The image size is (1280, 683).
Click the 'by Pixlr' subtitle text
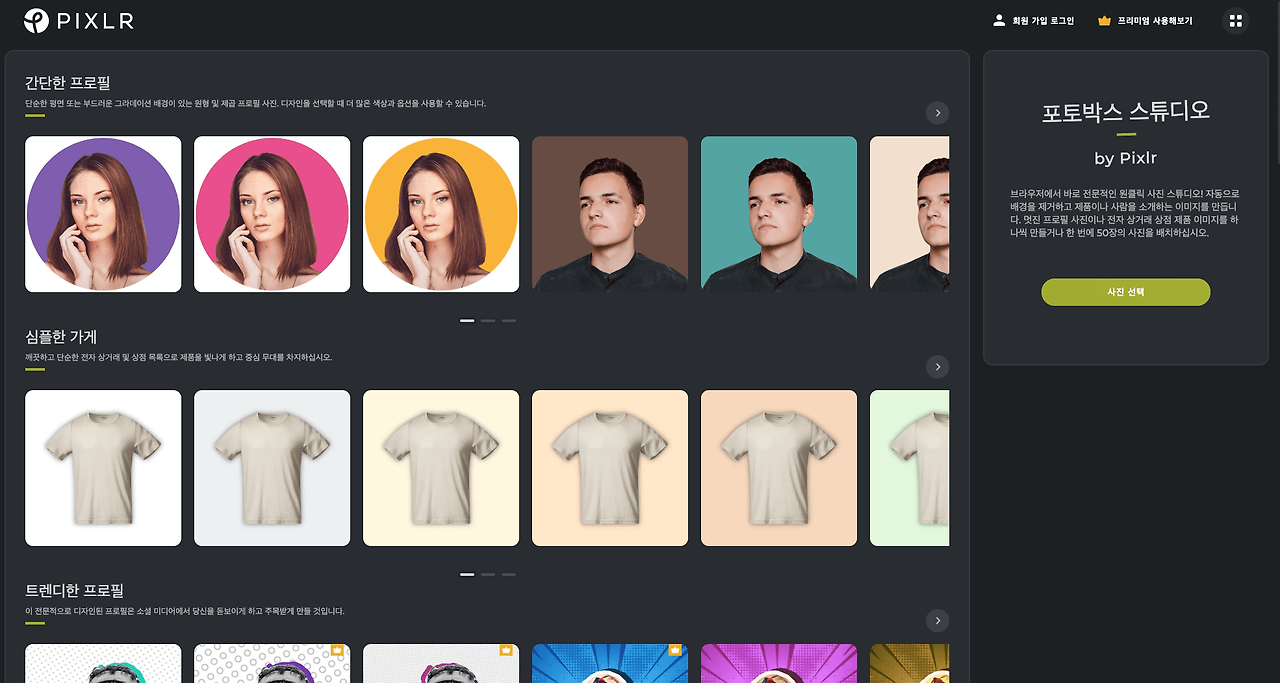tap(1126, 158)
